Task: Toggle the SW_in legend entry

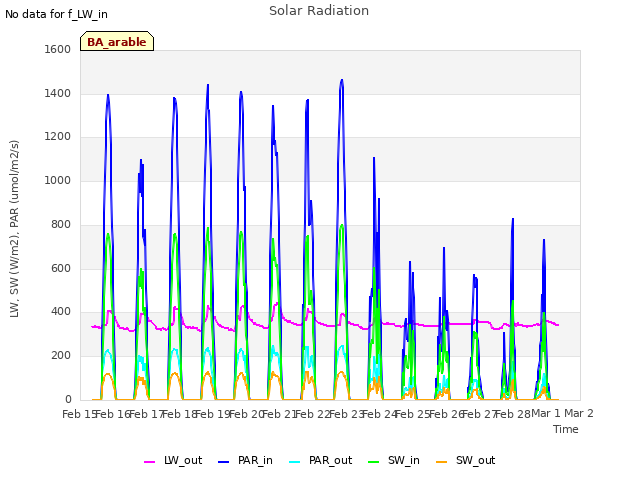Action: click(394, 461)
